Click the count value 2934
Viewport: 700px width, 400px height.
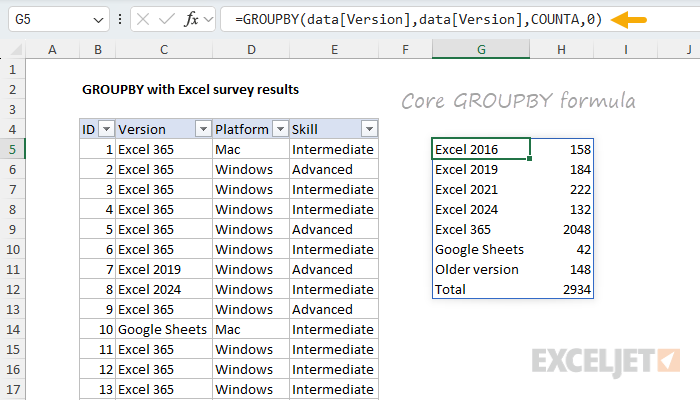[577, 289]
